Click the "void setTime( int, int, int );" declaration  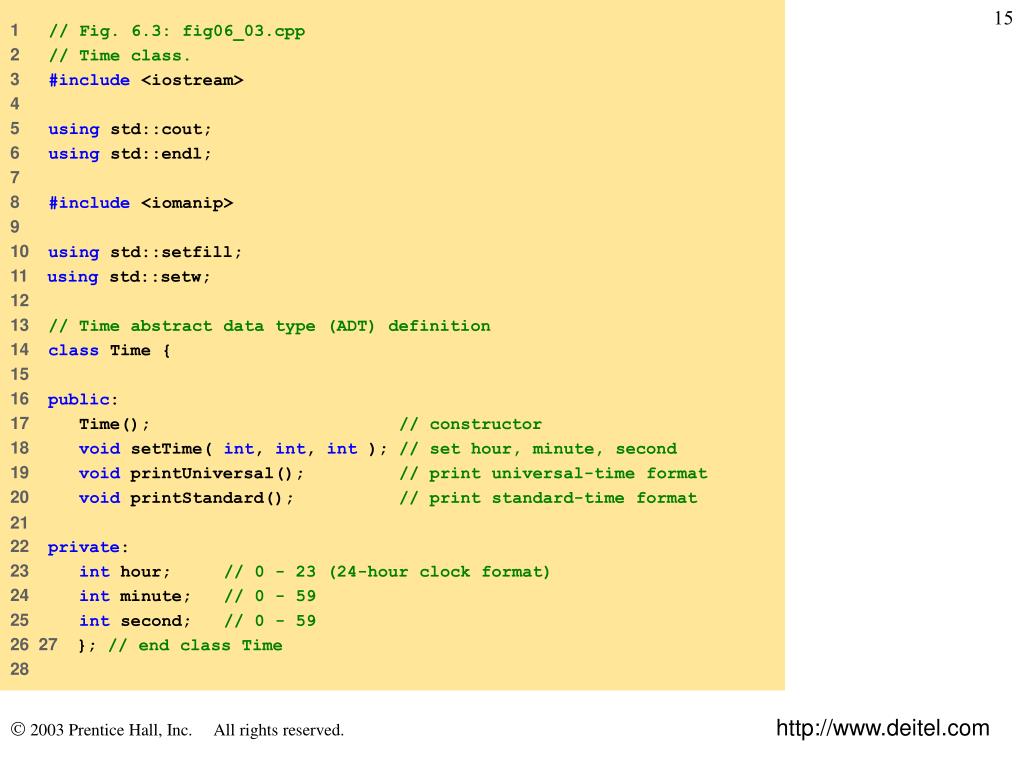pyautogui.click(x=233, y=449)
